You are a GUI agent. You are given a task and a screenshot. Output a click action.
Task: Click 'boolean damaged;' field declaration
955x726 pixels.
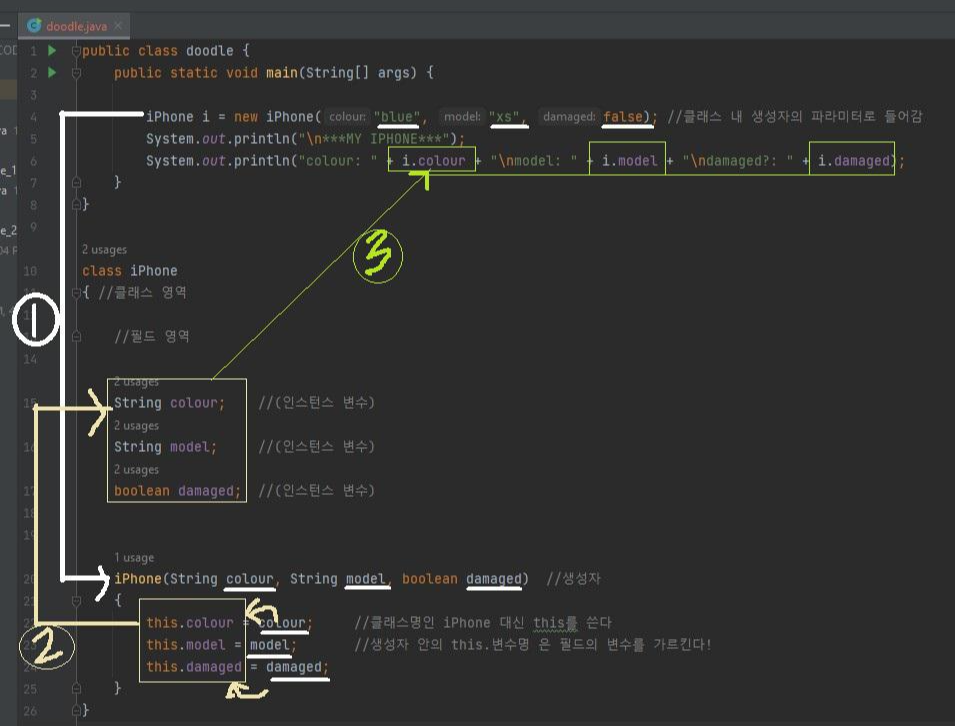click(x=177, y=490)
